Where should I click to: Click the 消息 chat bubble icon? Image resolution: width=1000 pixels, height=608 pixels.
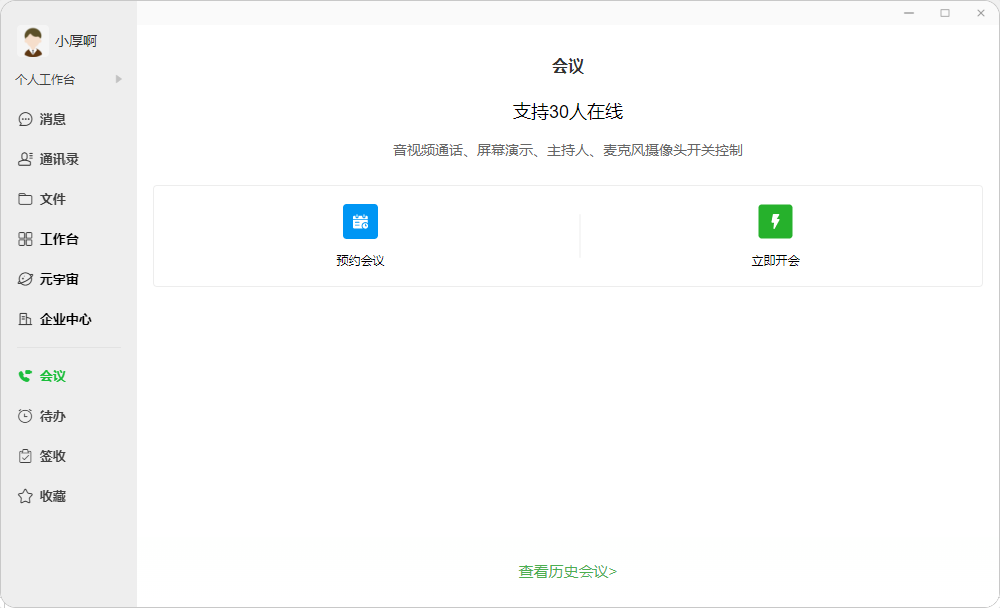(25, 119)
